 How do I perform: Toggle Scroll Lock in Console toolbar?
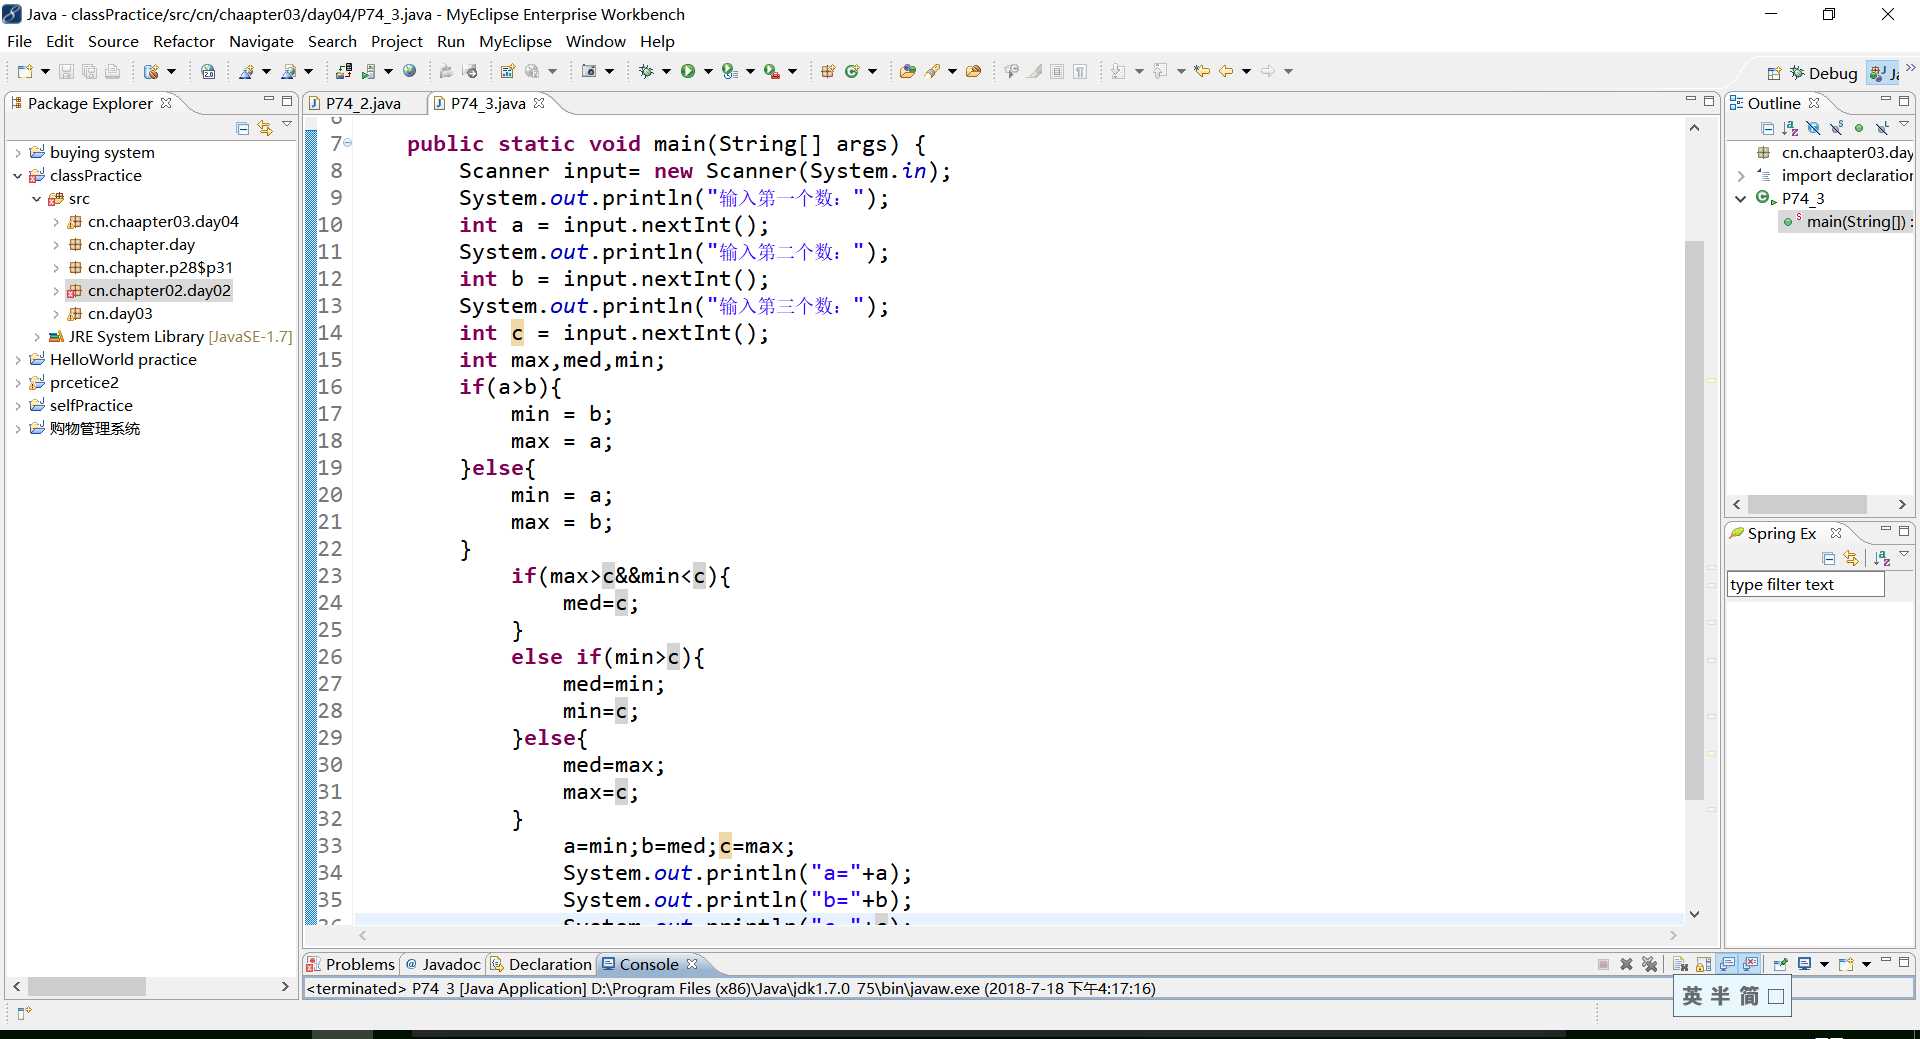tap(1704, 964)
